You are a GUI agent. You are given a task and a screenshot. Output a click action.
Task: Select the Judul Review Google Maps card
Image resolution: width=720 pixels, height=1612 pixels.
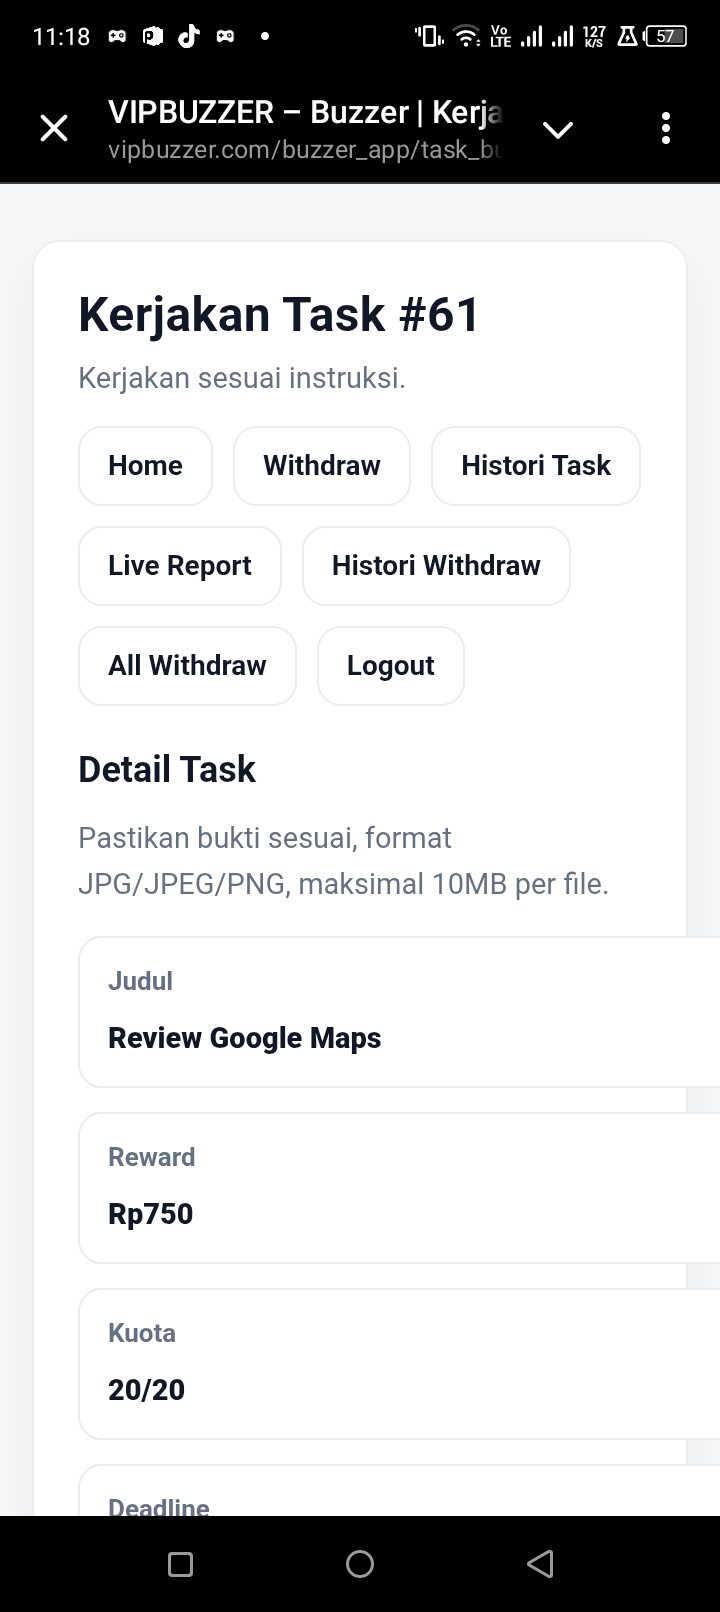400,1012
